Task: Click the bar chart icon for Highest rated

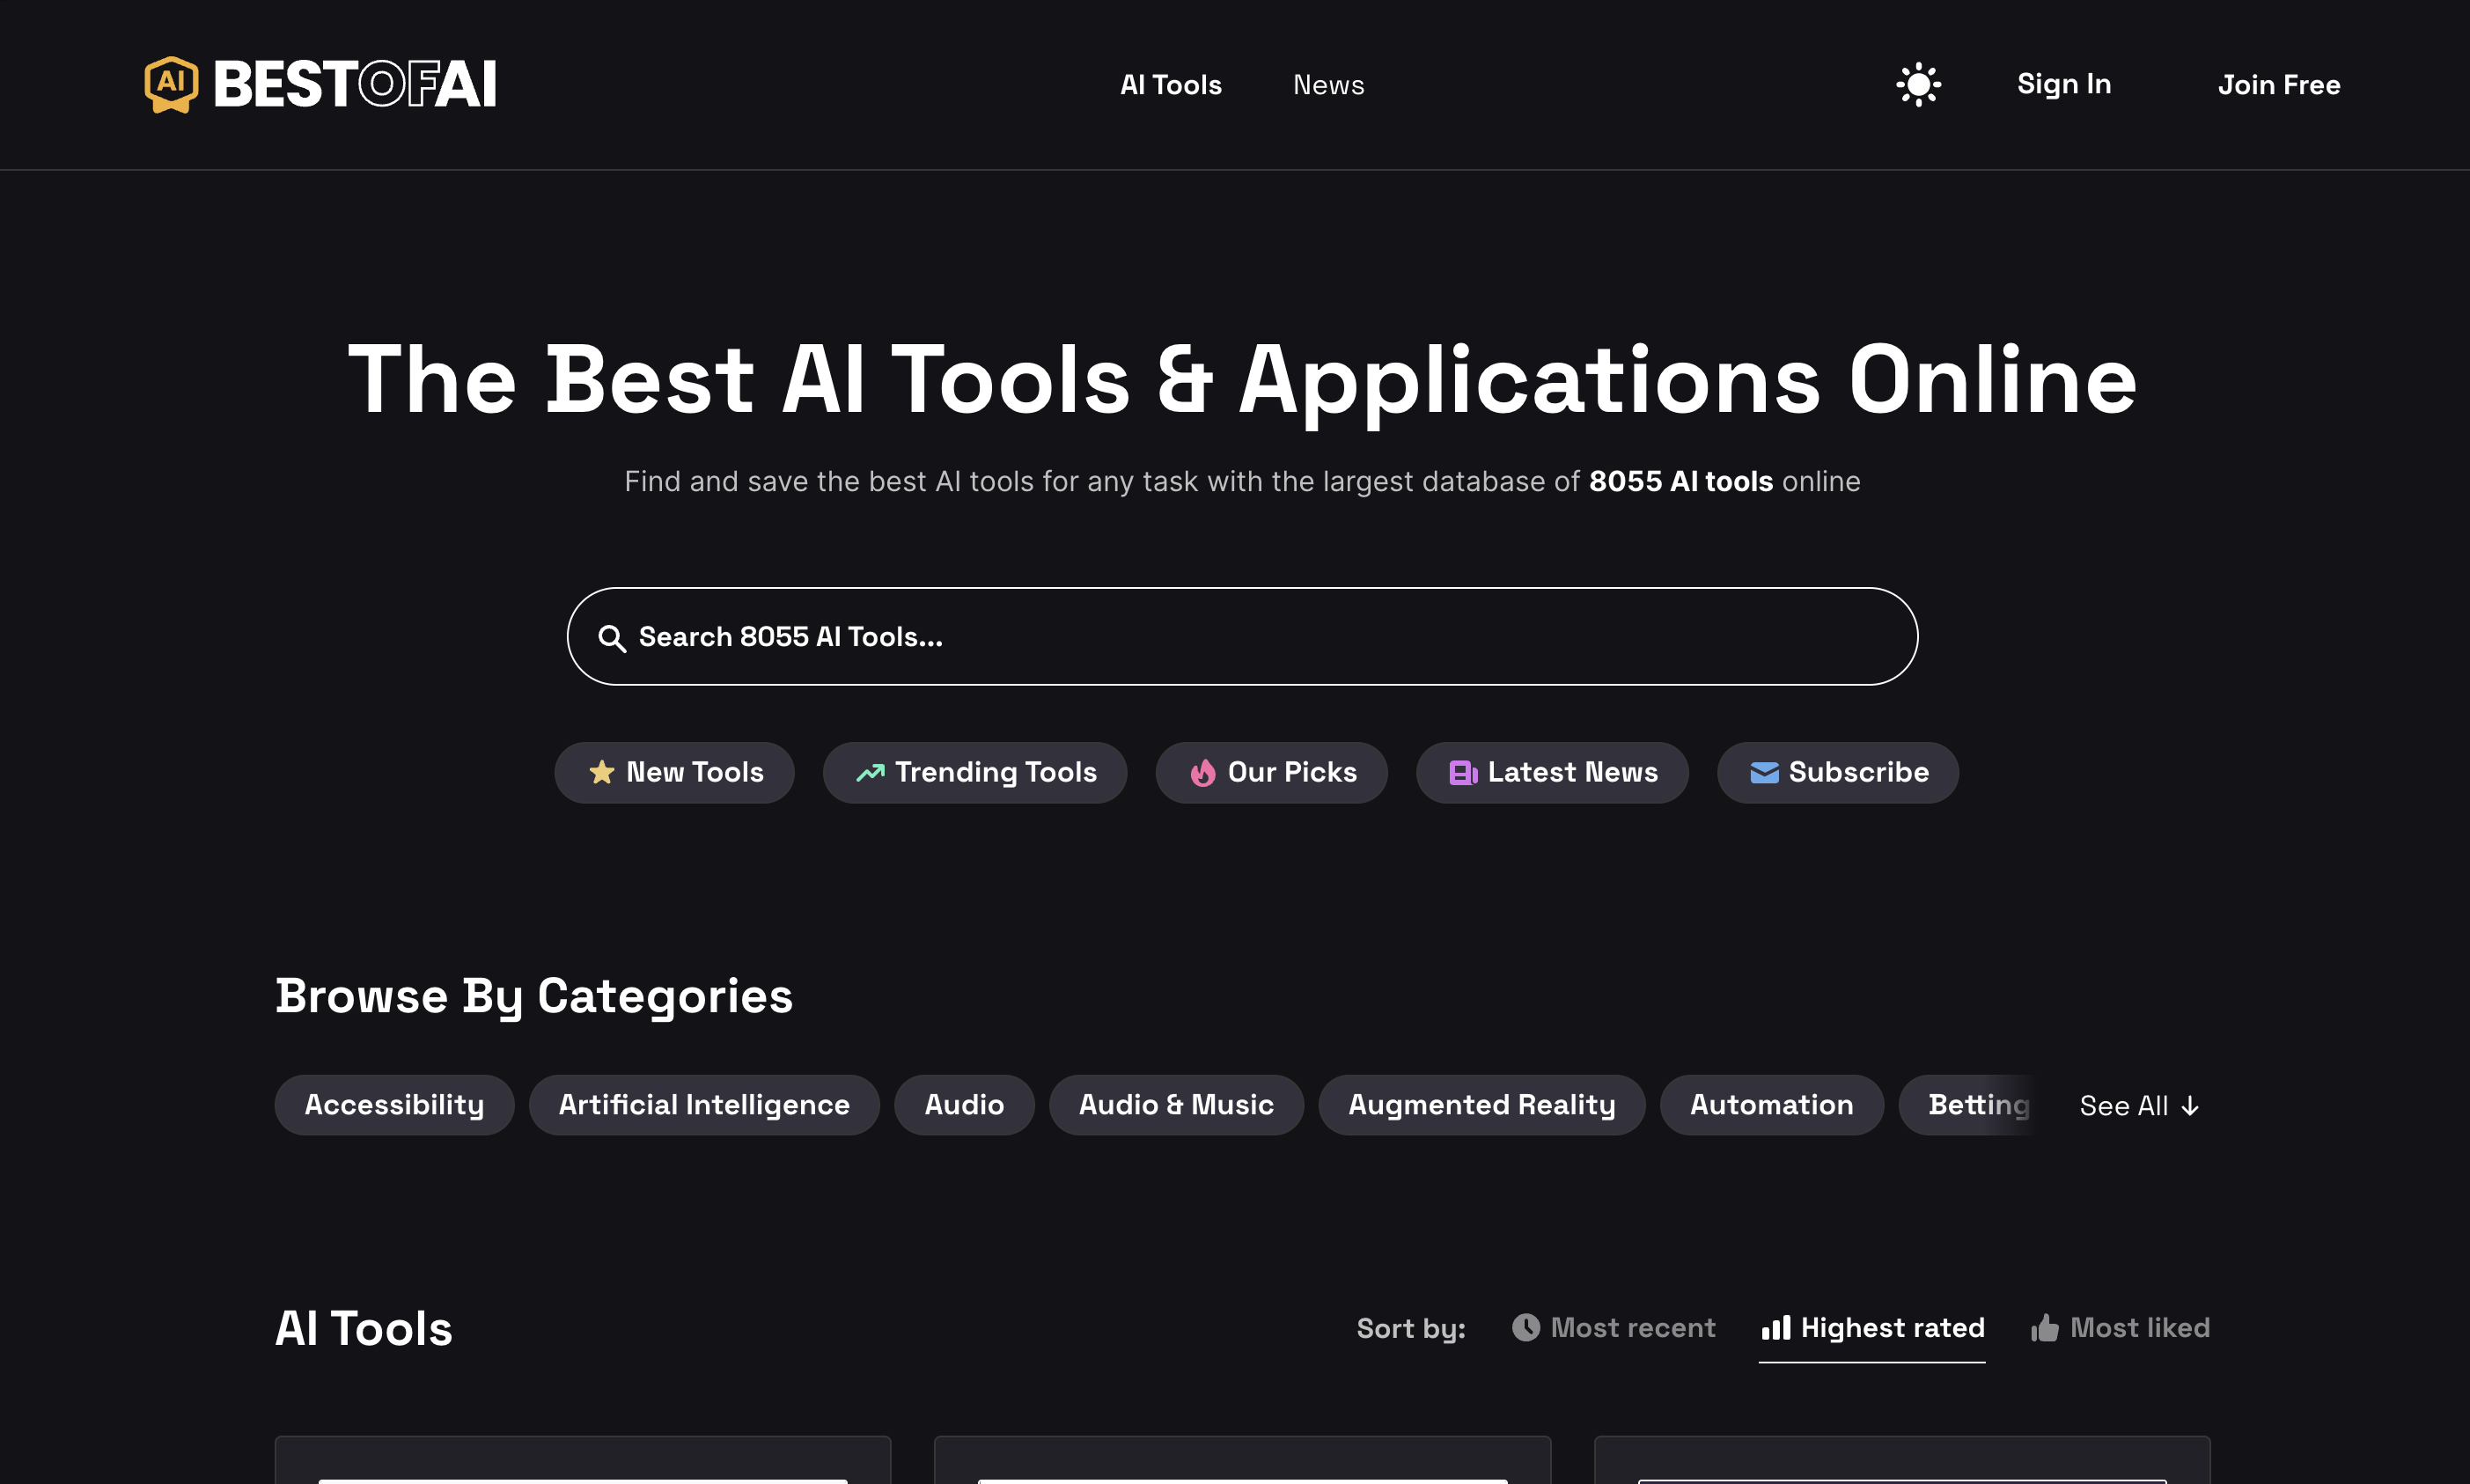Action: coord(1775,1327)
